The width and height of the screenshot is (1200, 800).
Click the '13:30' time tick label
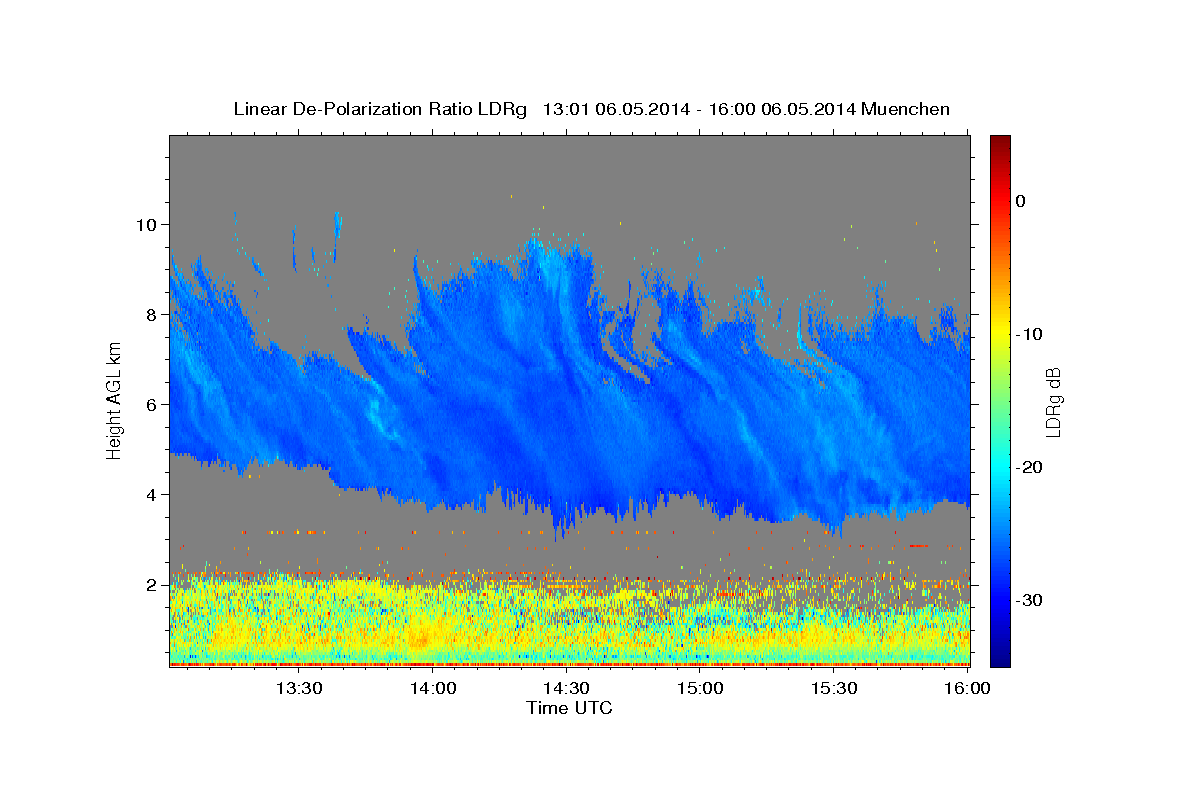[x=299, y=688]
